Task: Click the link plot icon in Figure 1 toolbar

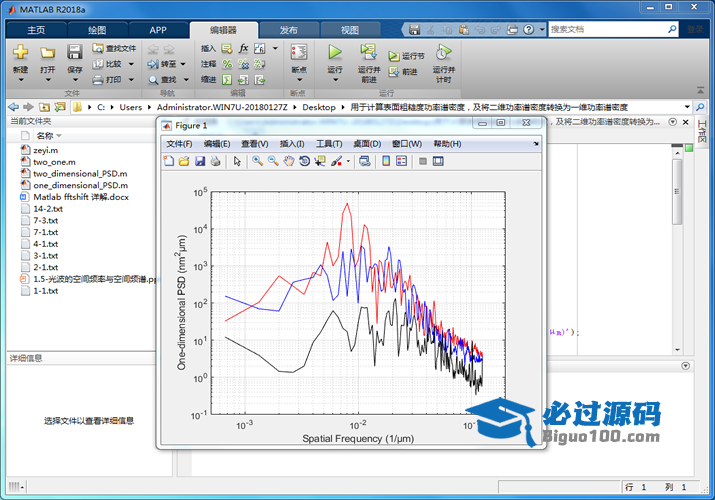Action: point(364,161)
